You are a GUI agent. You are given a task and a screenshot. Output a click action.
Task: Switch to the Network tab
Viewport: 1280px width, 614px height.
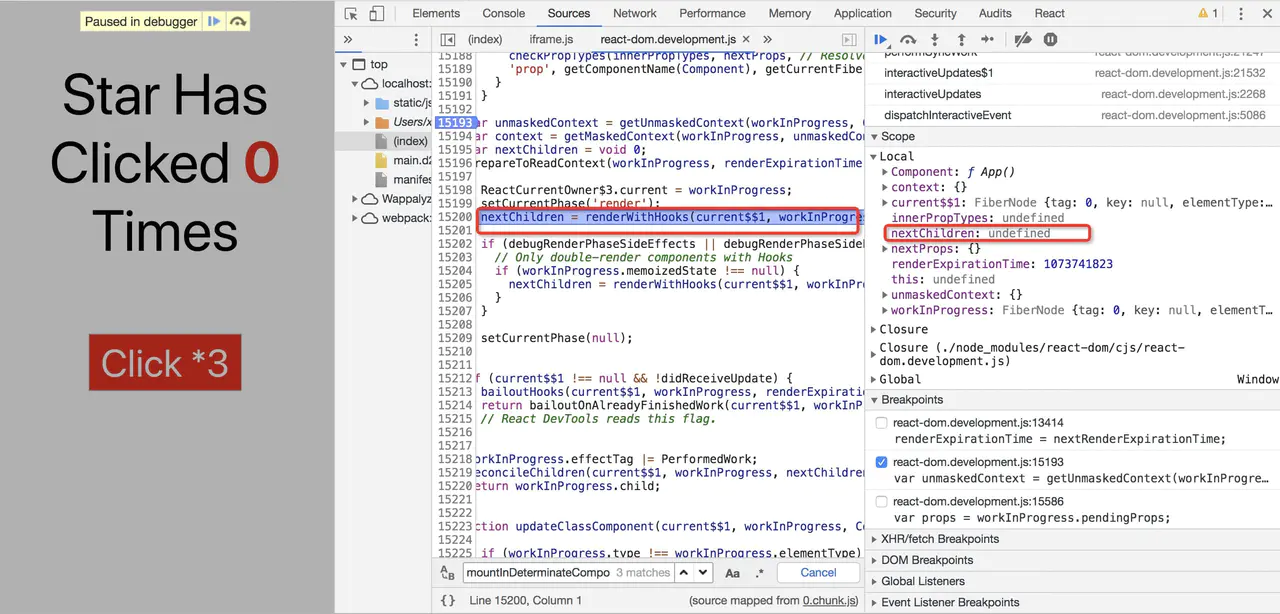click(635, 14)
